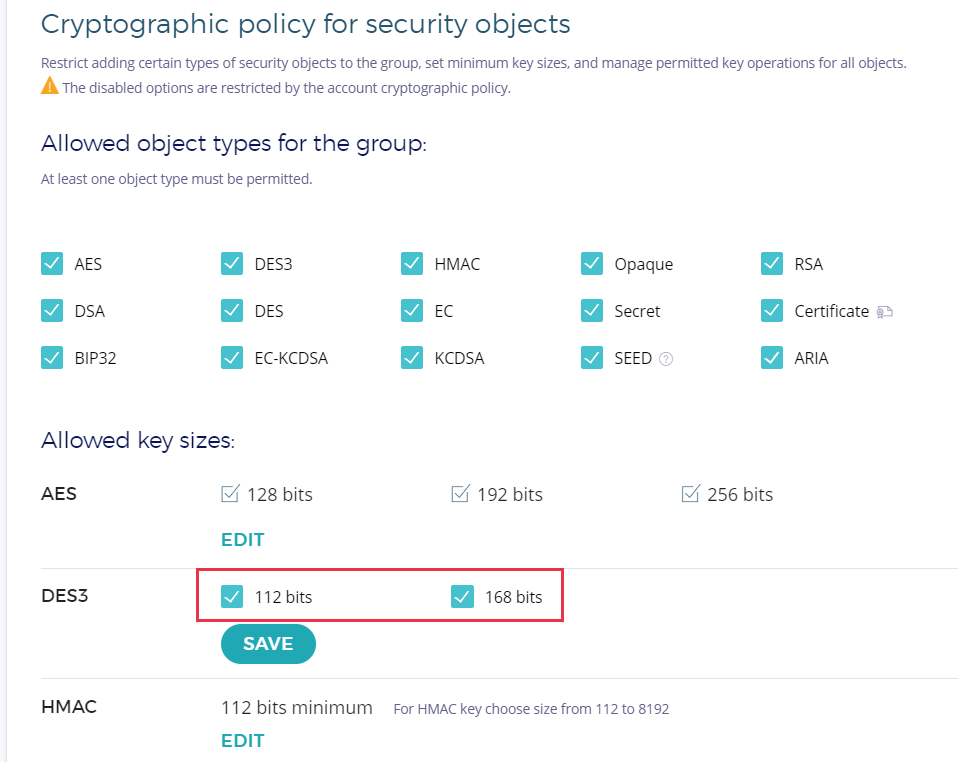Disable the ARIA object type
This screenshot has width=958, height=762.
tap(772, 358)
